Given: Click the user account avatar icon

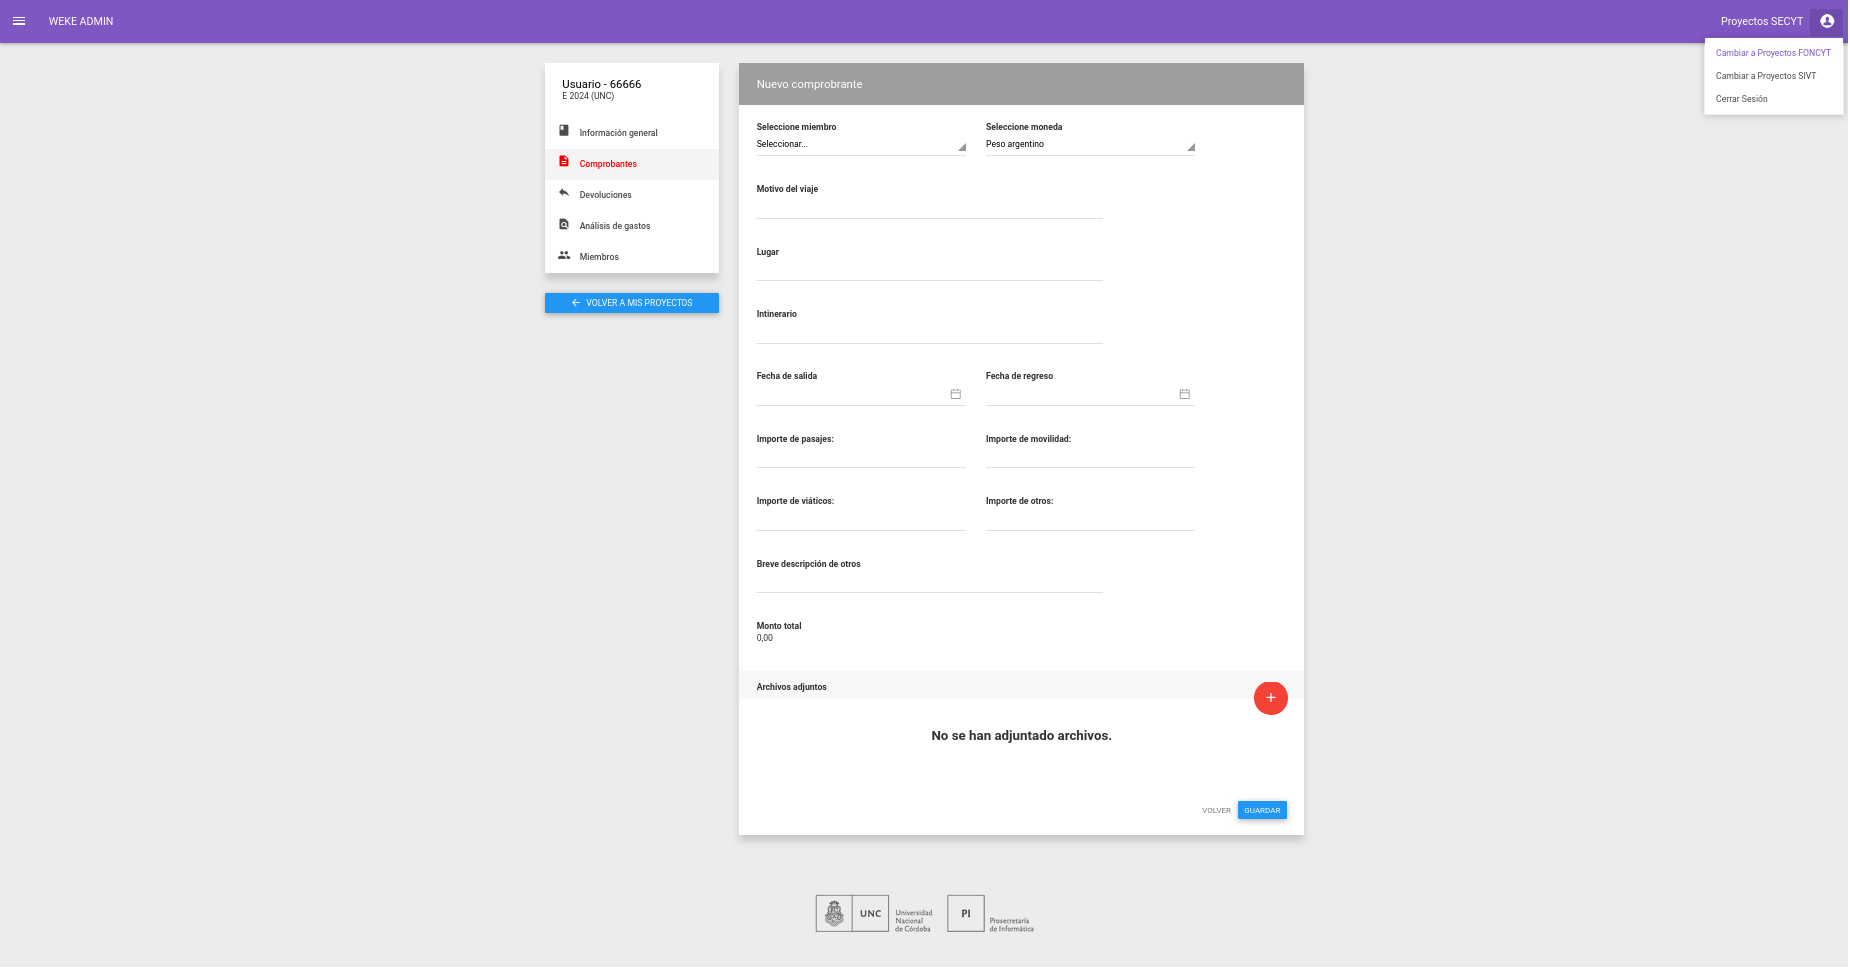Looking at the screenshot, I should pos(1827,21).
